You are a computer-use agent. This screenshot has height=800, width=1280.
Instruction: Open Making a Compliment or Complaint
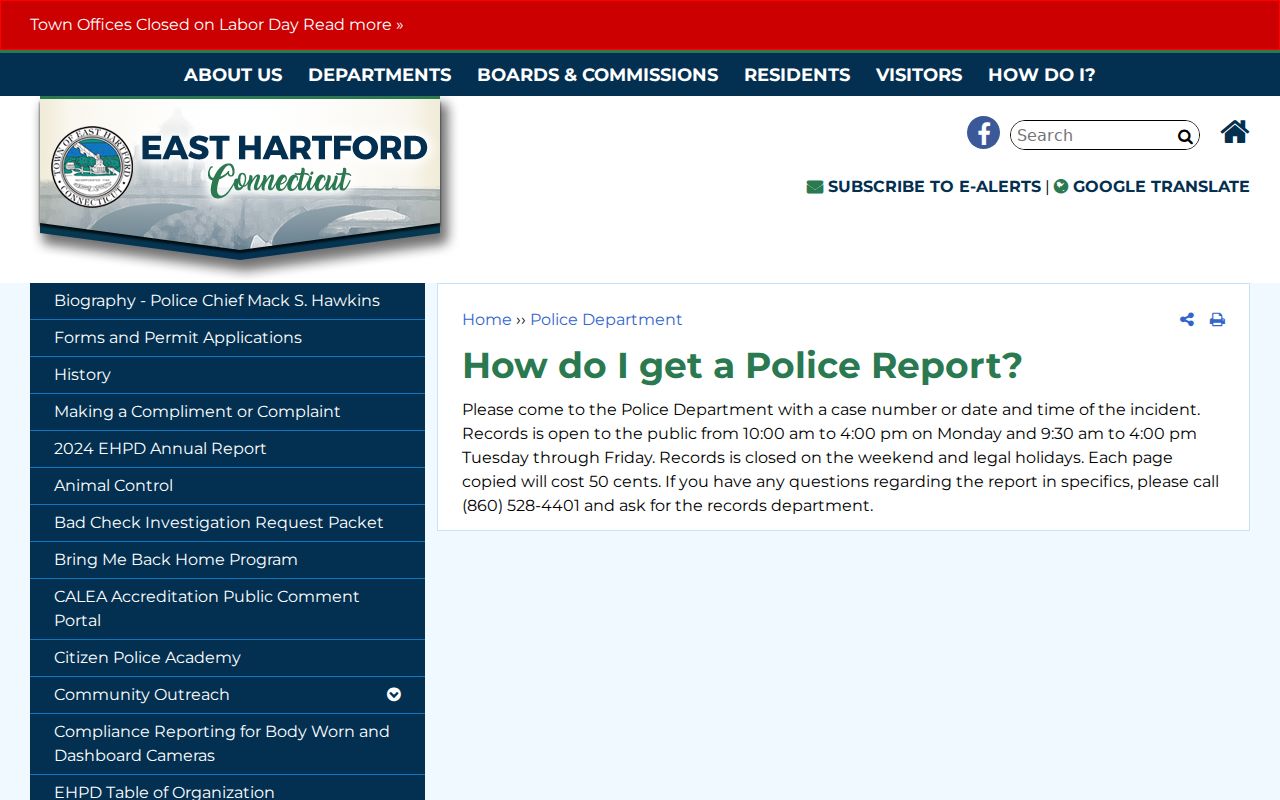[227, 412]
